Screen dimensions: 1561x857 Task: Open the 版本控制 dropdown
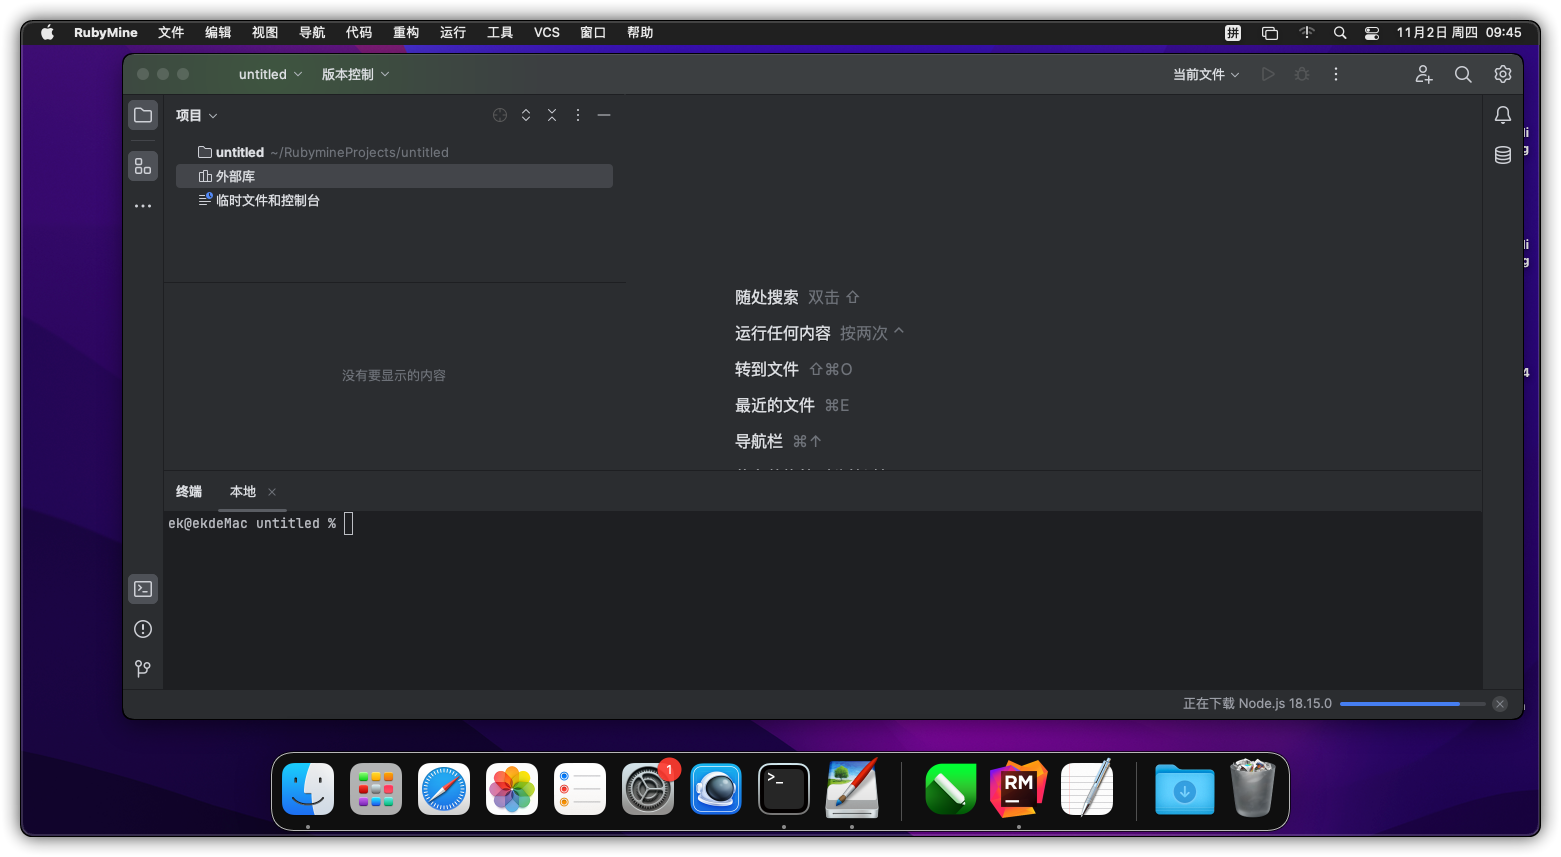[355, 74]
